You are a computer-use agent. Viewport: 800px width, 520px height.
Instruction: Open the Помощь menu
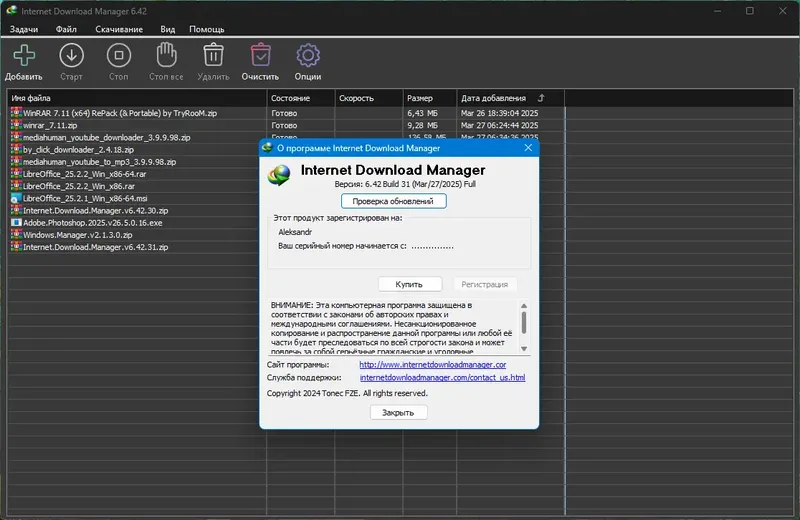207,29
